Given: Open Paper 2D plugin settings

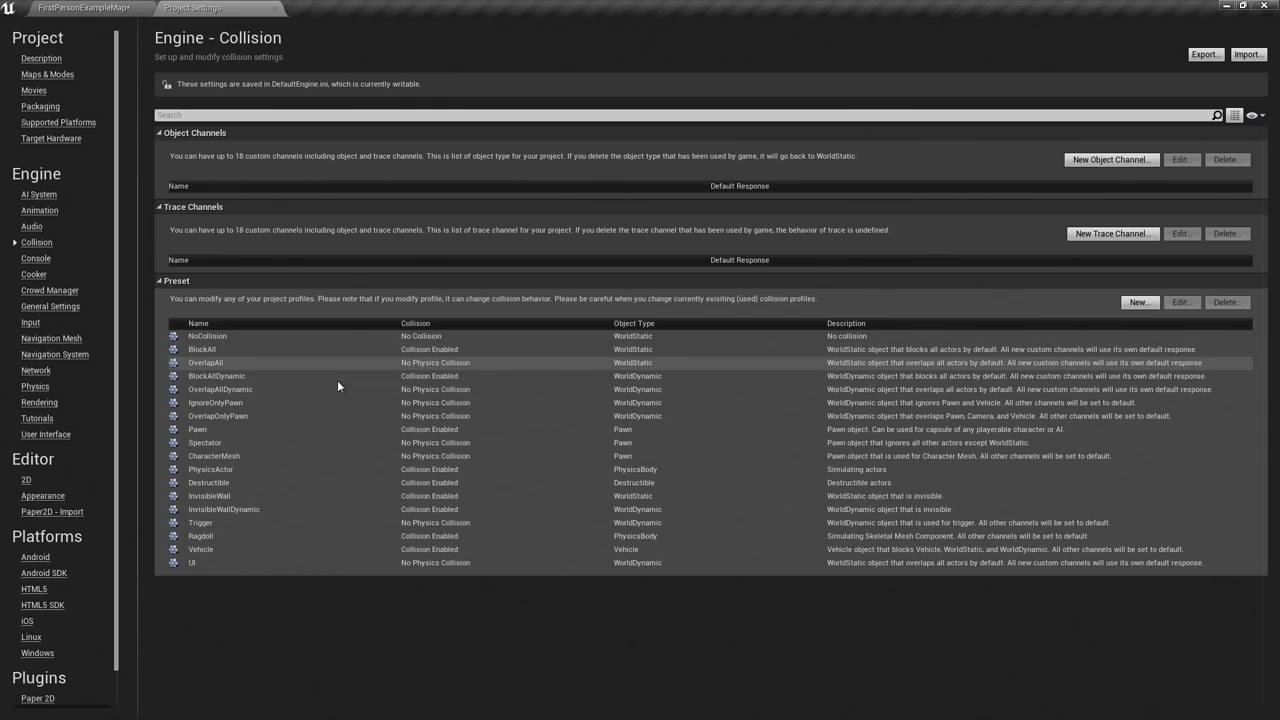Looking at the screenshot, I should [x=38, y=699].
